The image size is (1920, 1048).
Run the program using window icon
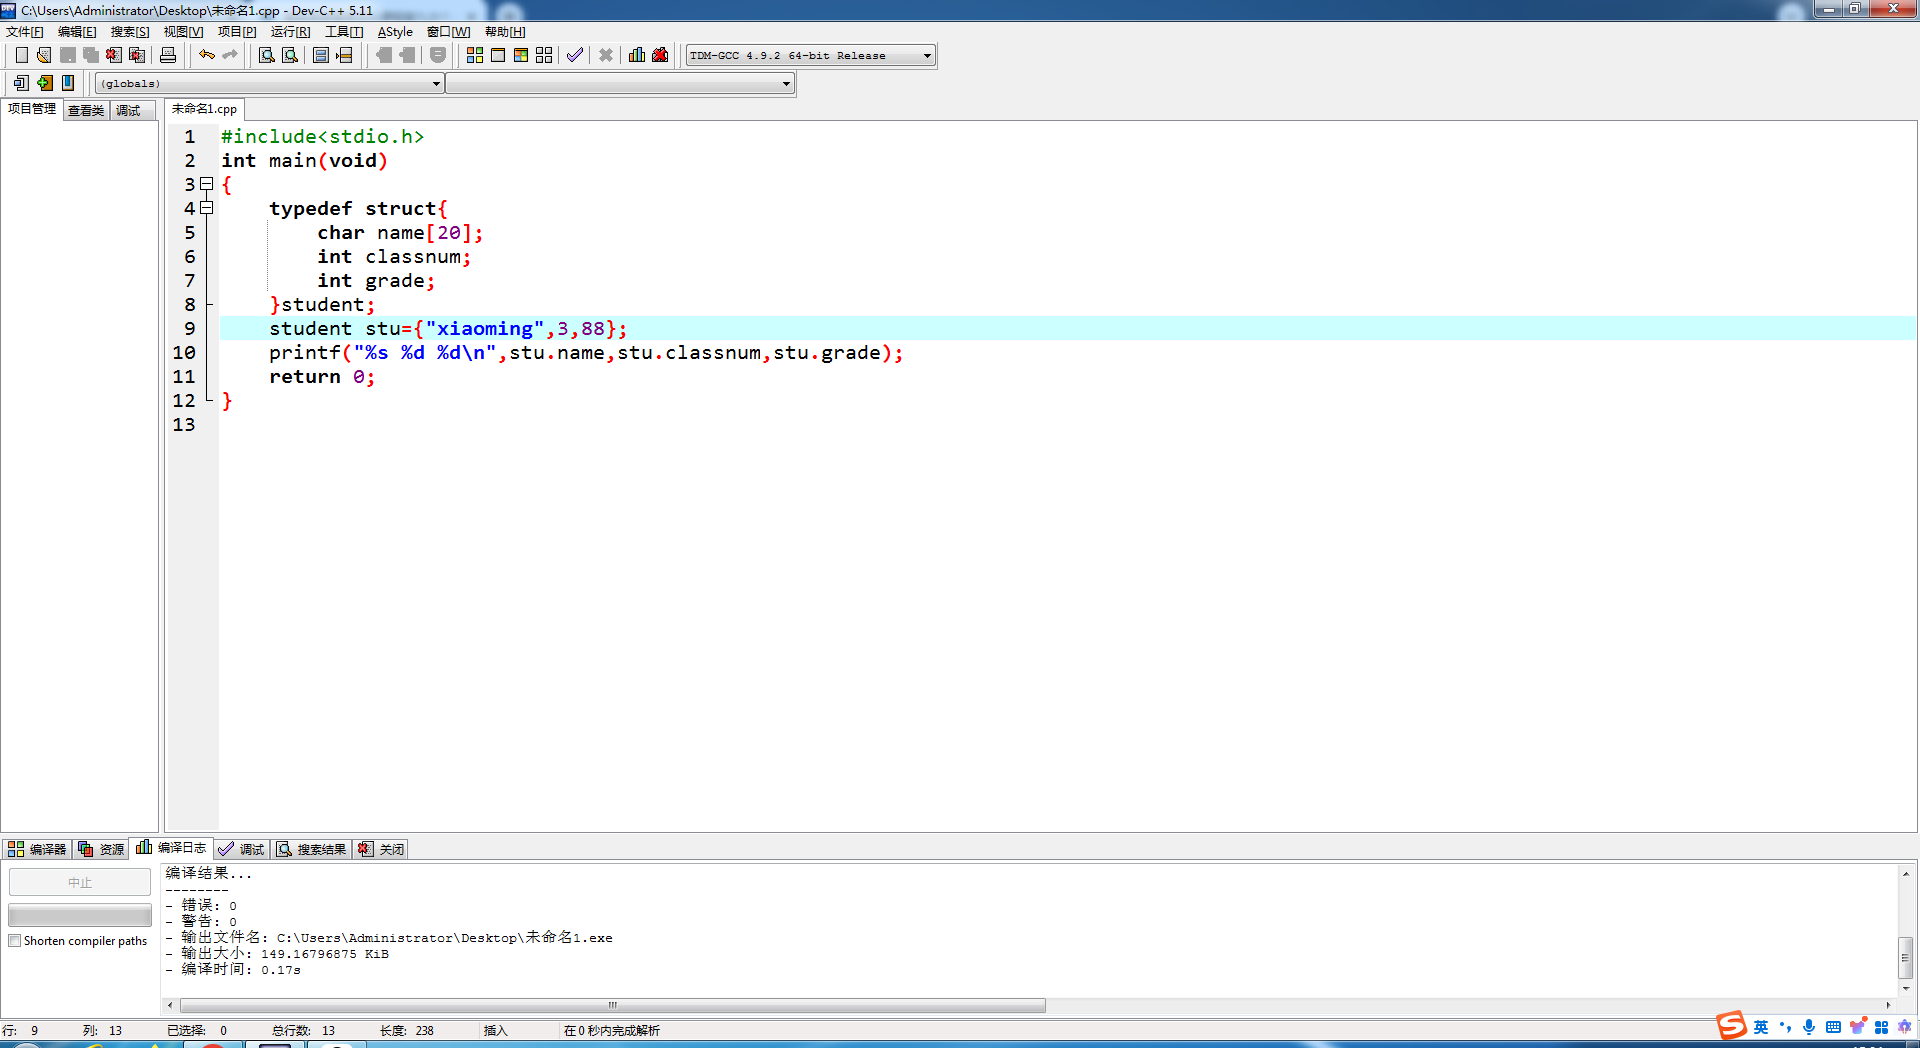click(x=498, y=55)
